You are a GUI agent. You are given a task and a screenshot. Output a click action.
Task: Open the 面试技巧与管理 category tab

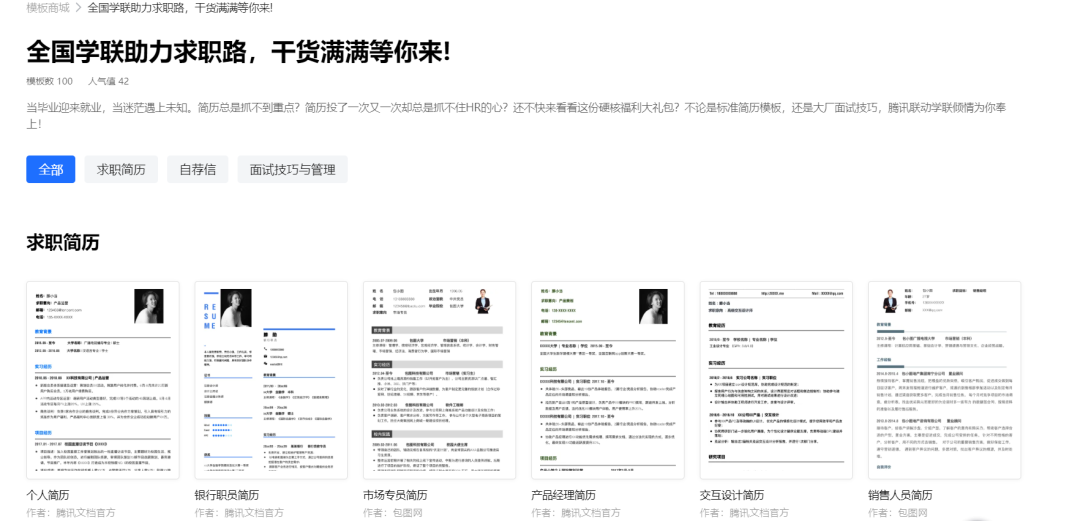(292, 169)
